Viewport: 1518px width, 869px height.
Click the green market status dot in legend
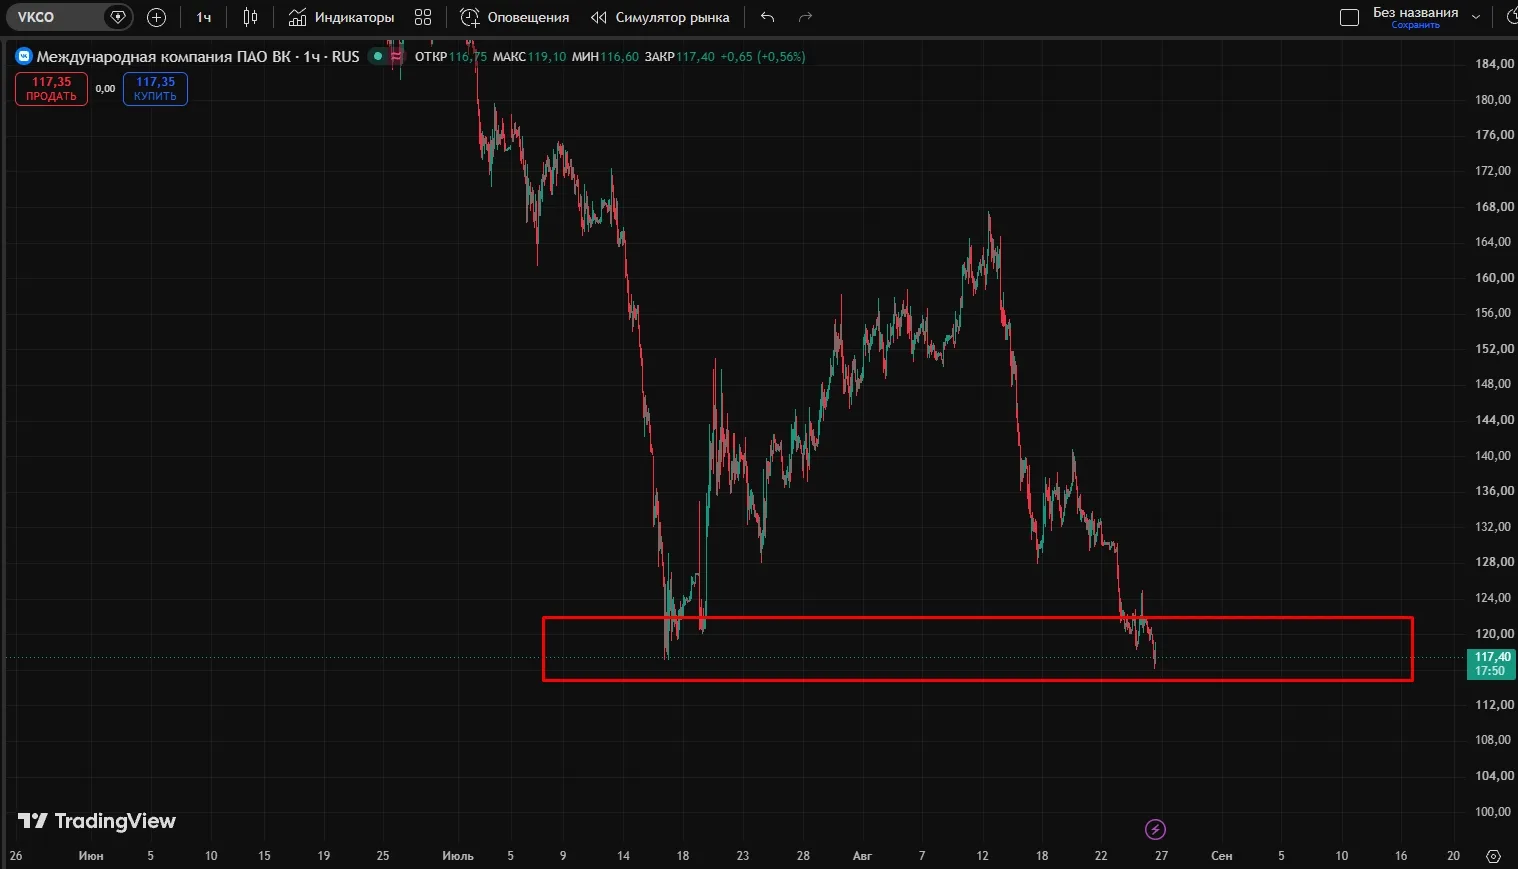point(377,57)
